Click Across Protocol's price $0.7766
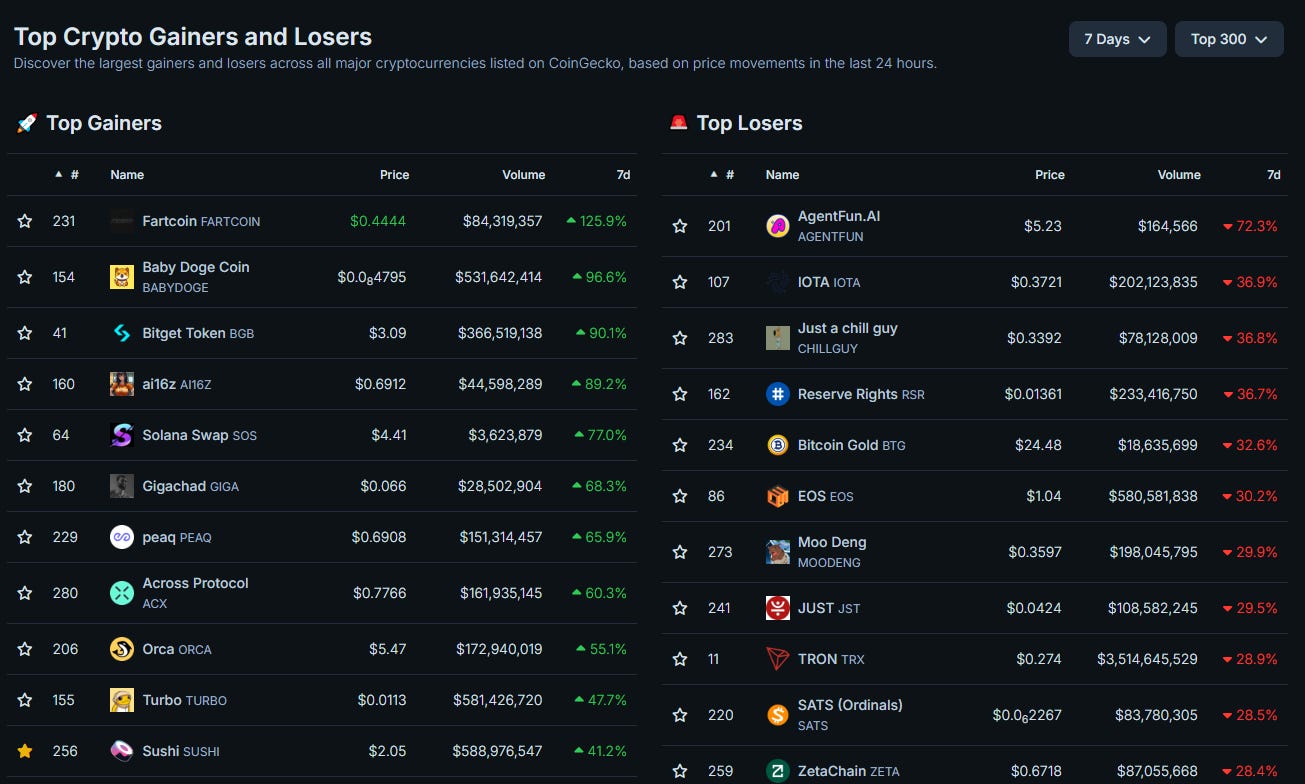 point(380,593)
